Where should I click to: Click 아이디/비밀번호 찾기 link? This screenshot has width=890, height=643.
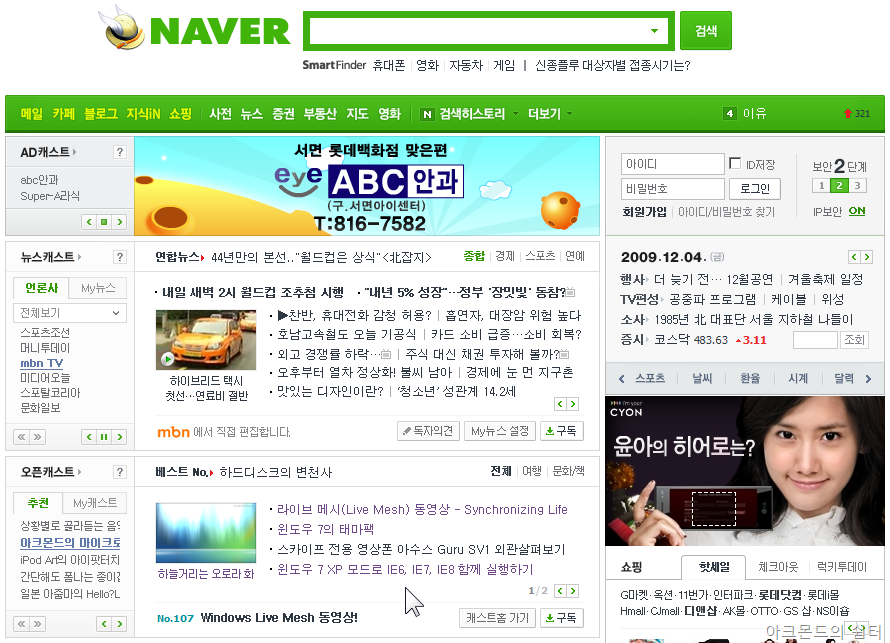[x=726, y=212]
